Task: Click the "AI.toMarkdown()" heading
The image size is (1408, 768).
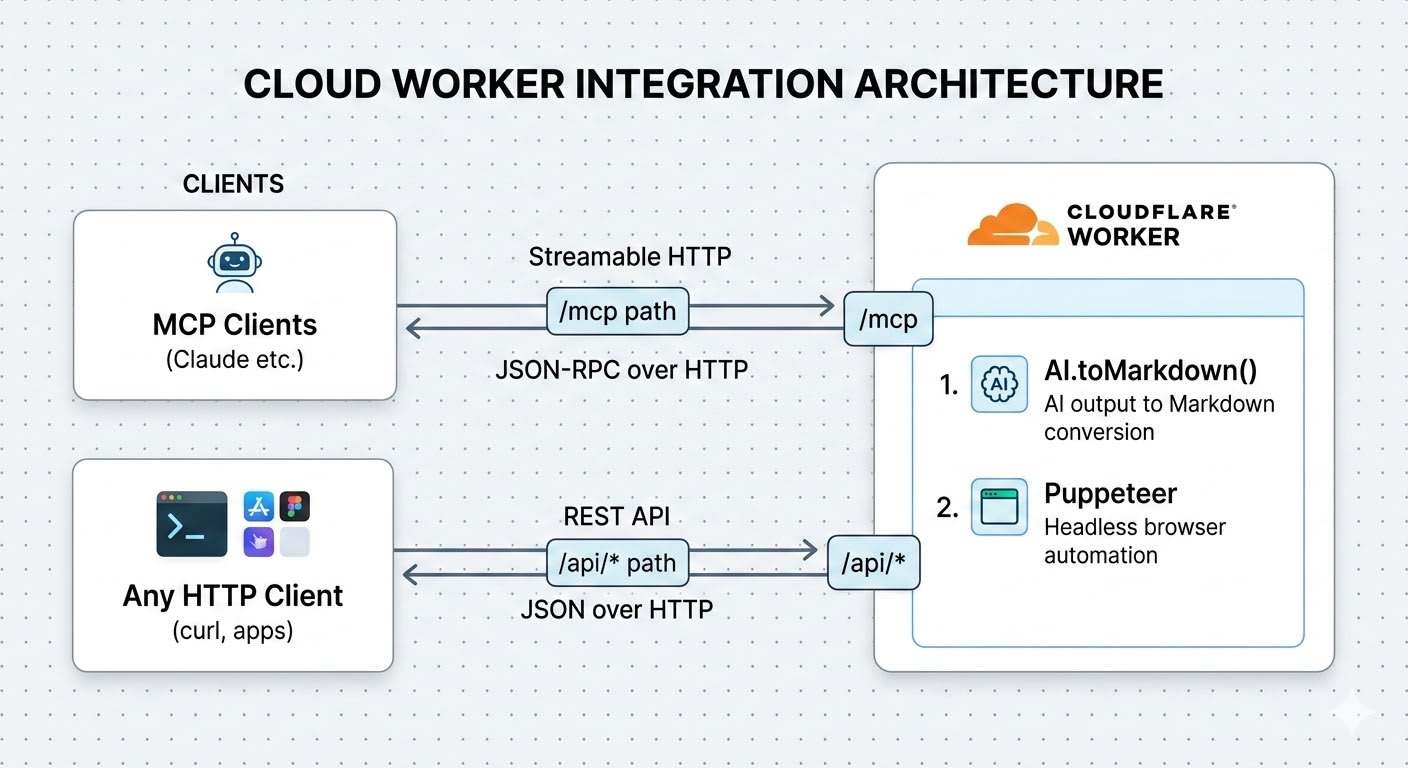Action: [x=1151, y=370]
